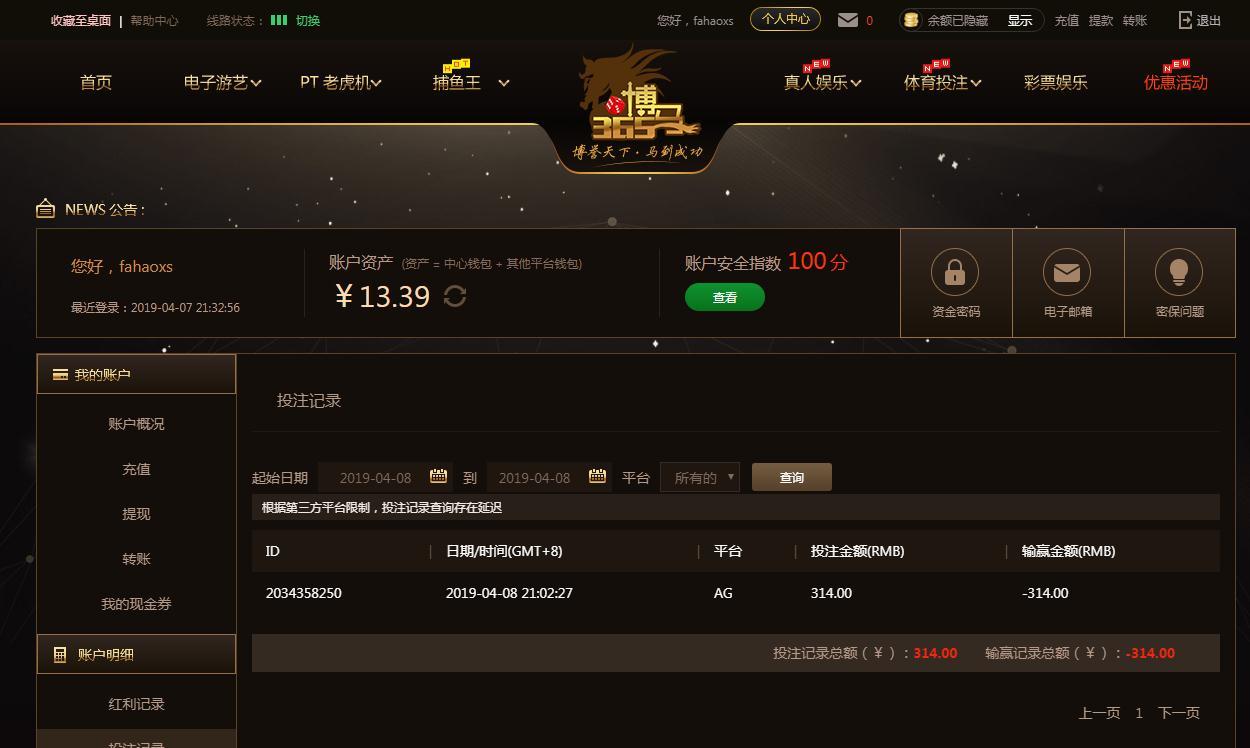This screenshot has width=1250, height=748.
Task: Open the 电子邮箱 envelope icon
Action: click(x=1067, y=272)
